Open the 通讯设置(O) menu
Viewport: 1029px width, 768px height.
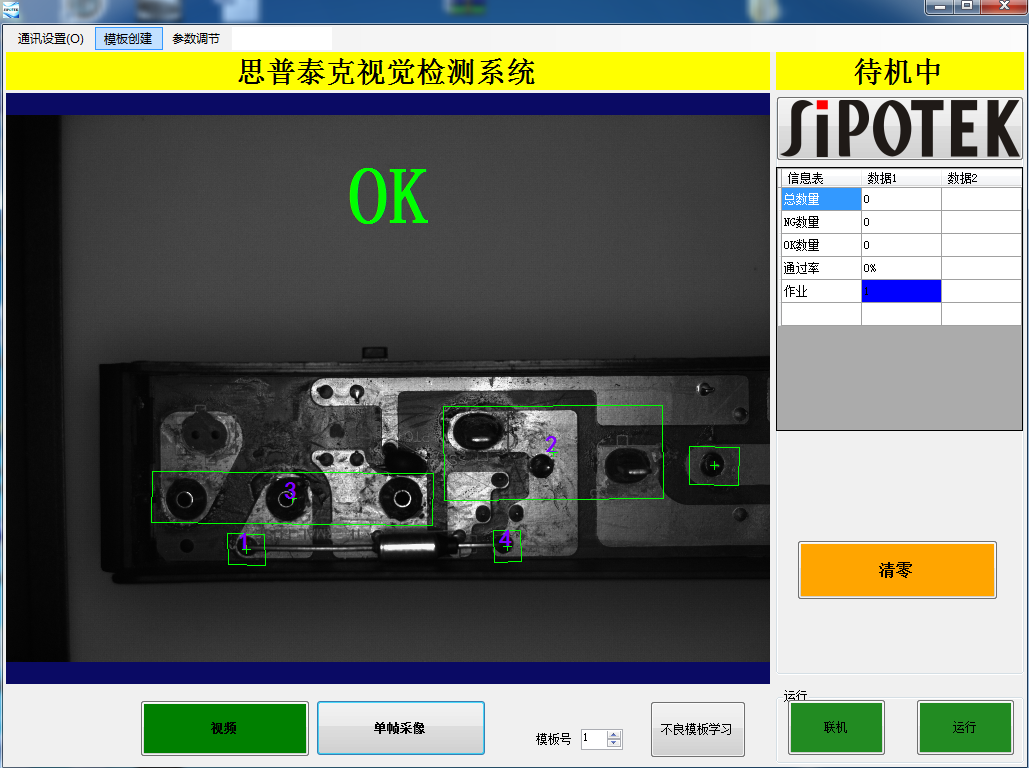tap(51, 39)
